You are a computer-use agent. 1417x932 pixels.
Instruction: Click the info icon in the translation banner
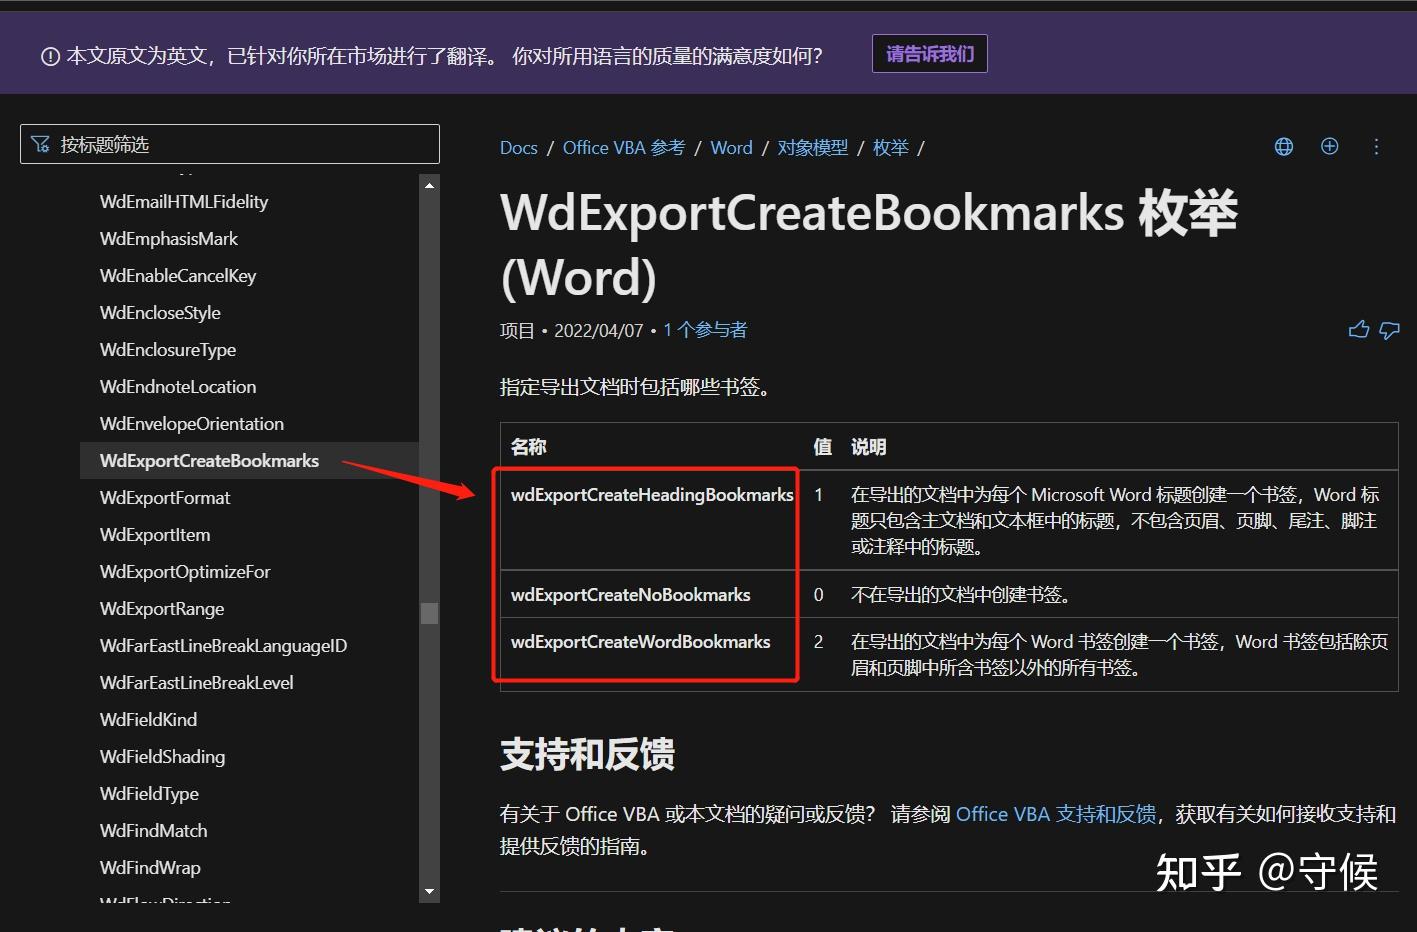click(50, 55)
